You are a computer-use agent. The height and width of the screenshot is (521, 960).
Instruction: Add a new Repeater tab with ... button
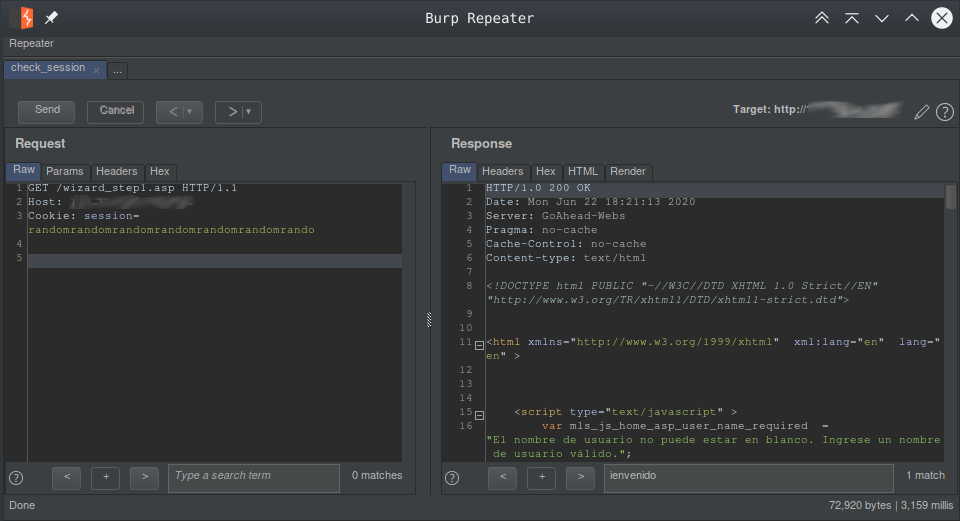(x=118, y=71)
